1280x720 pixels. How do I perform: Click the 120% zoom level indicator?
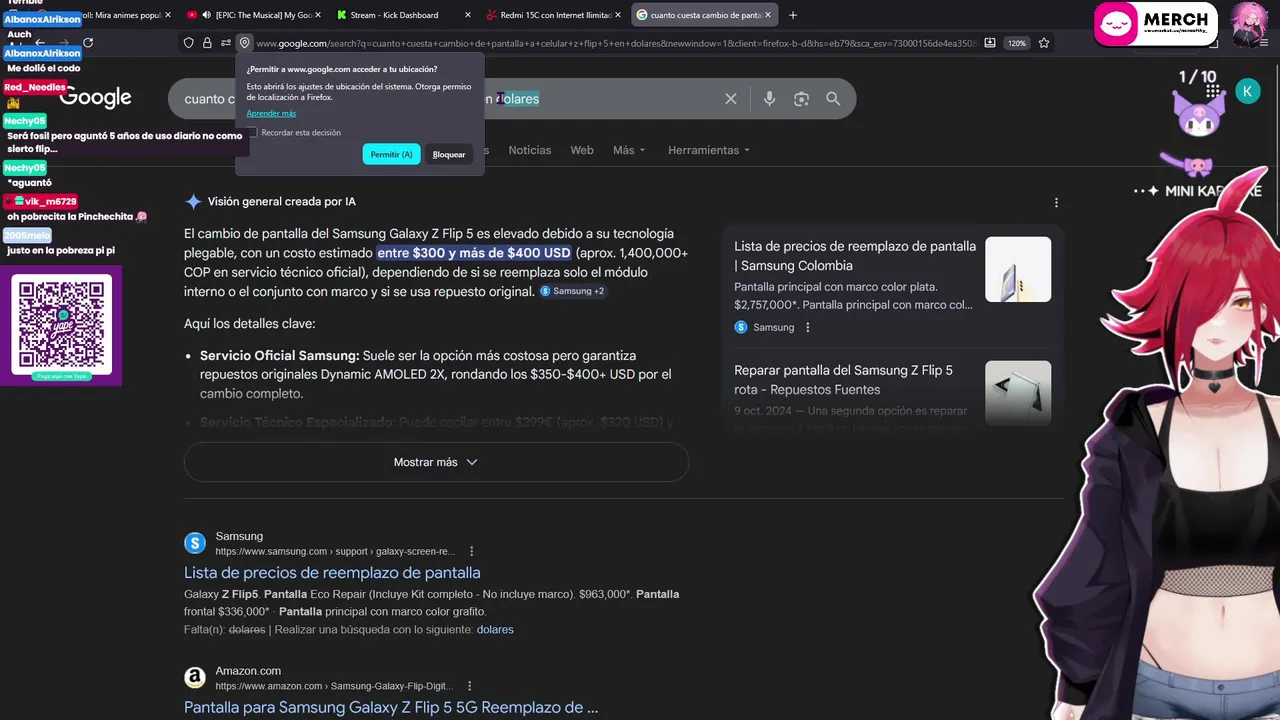pos(1017,43)
